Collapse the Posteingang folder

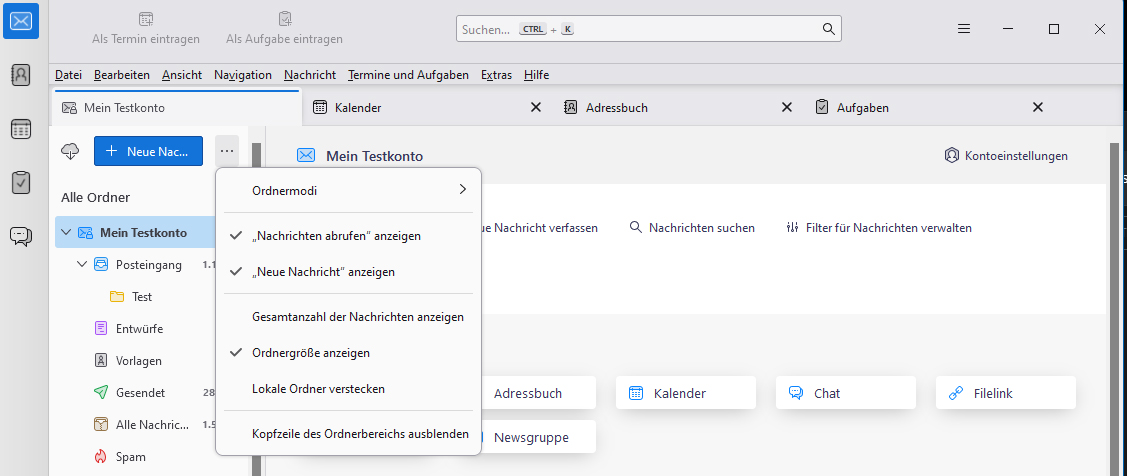pos(82,265)
